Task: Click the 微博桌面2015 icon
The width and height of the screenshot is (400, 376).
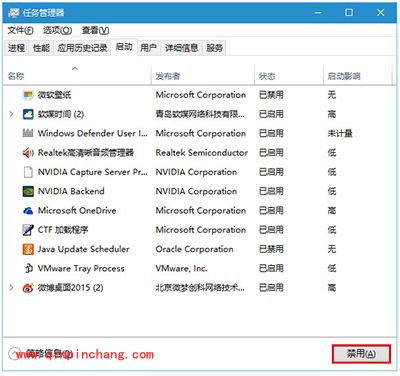Action: tap(28, 287)
